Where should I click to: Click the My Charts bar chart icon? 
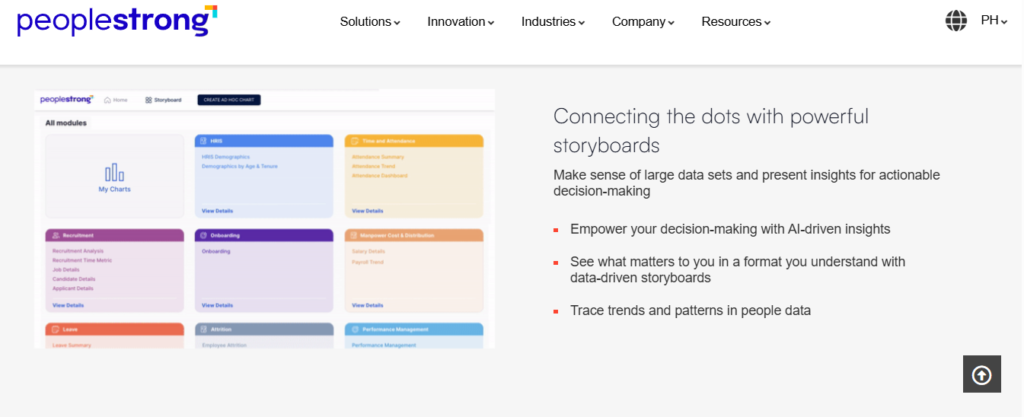point(115,172)
